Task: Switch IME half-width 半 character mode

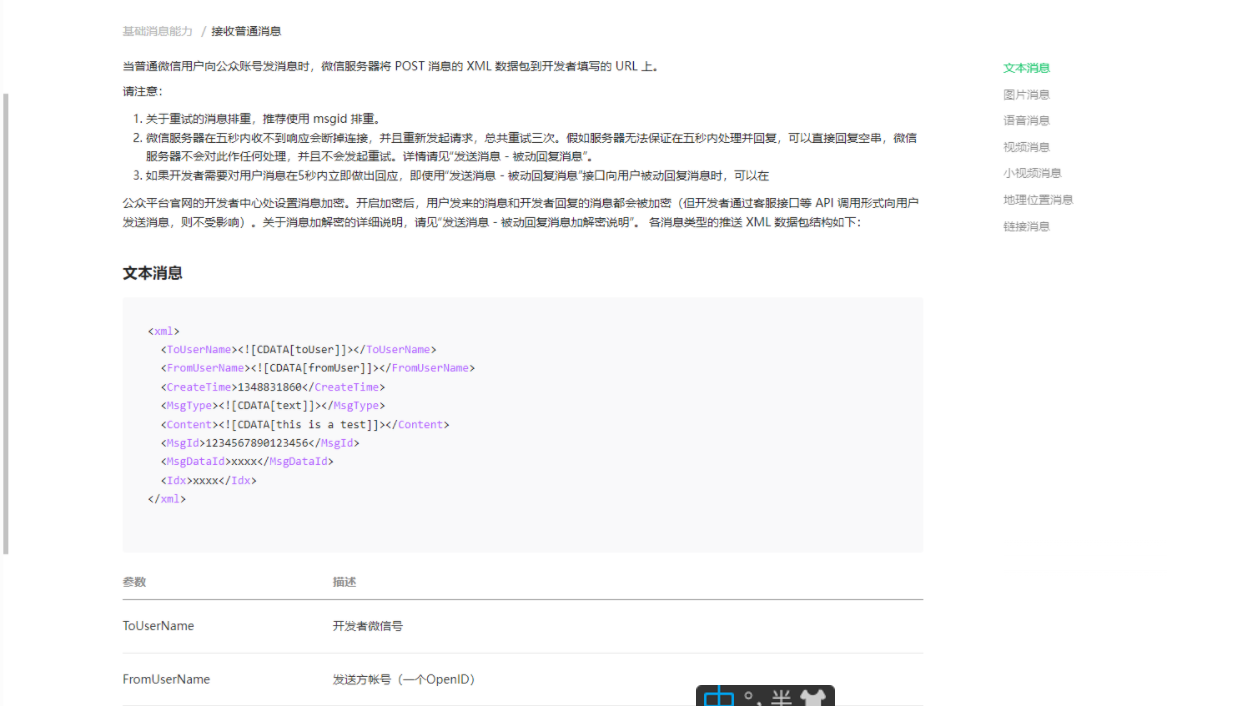Action: [779, 698]
